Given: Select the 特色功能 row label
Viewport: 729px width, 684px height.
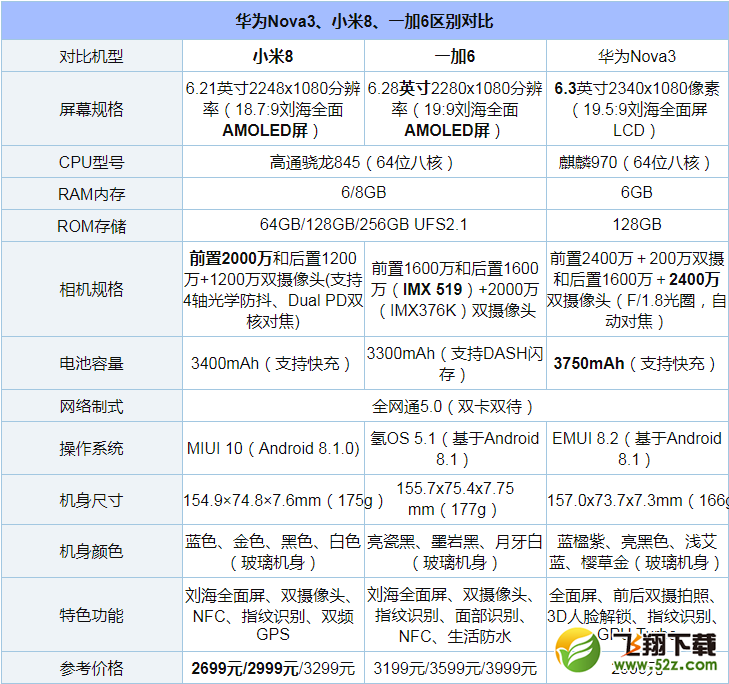Looking at the screenshot, I should pyautogui.click(x=92, y=615).
